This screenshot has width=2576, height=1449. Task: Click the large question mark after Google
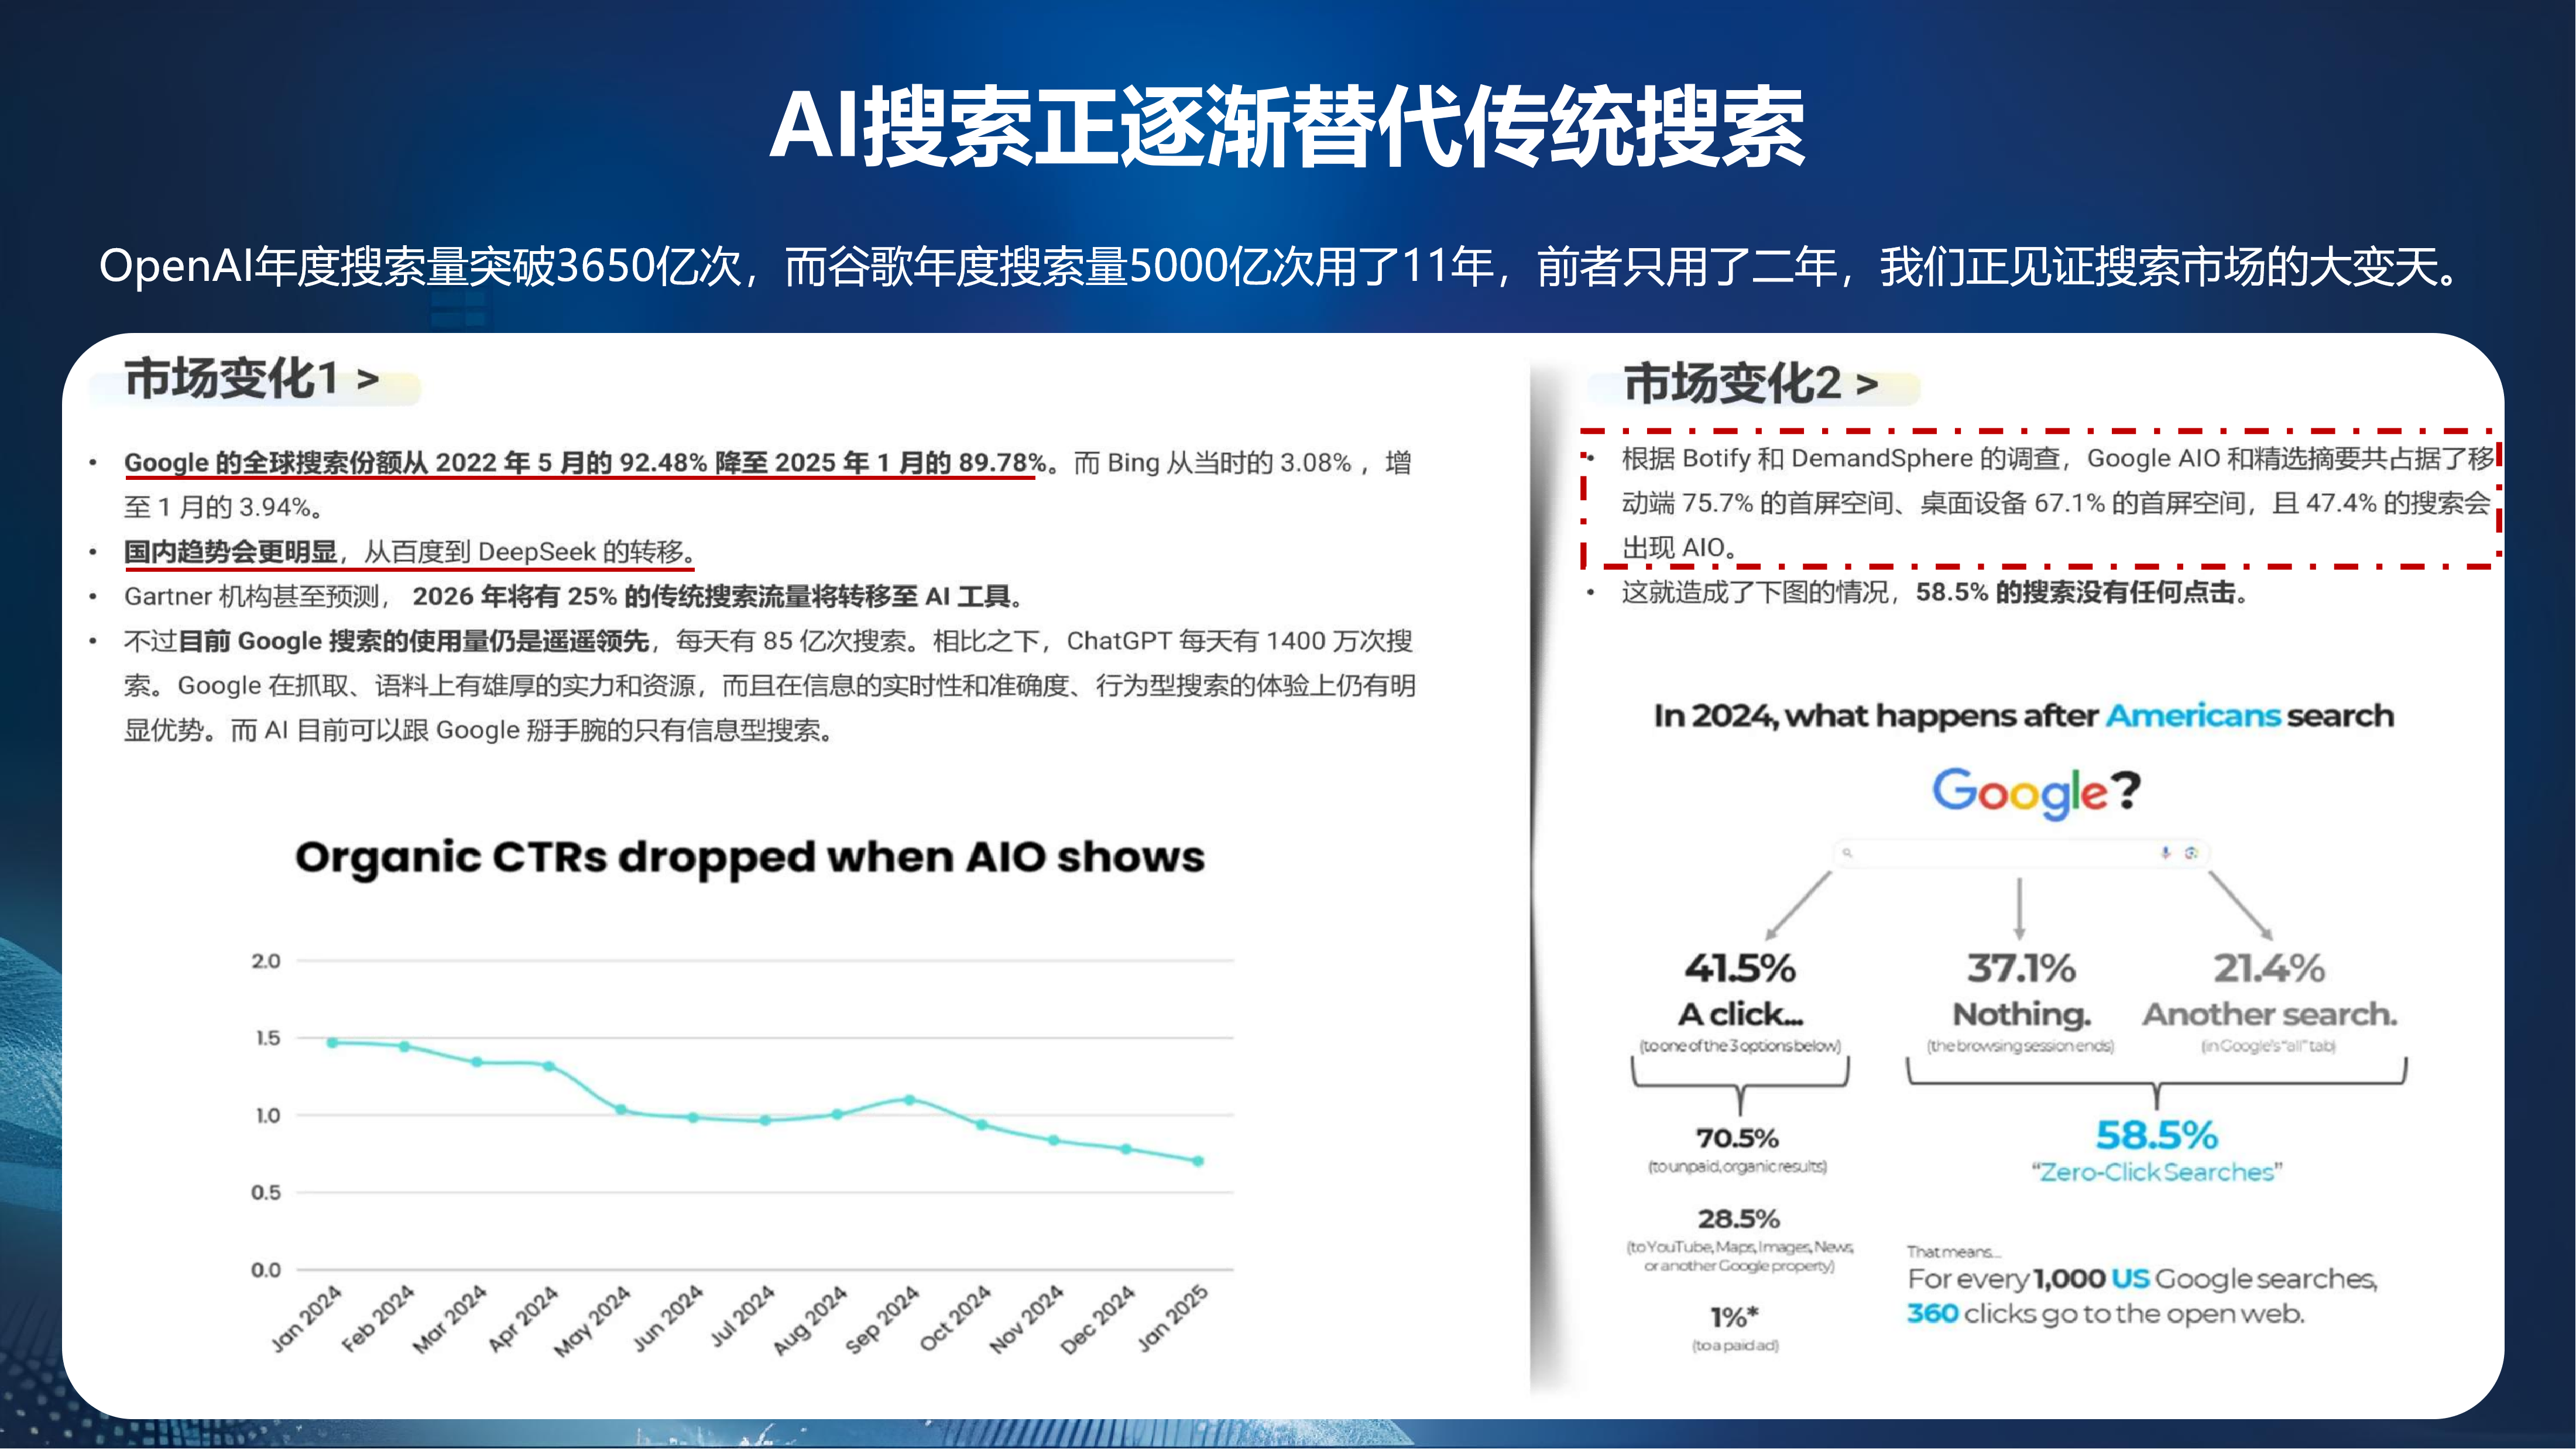click(x=2126, y=791)
